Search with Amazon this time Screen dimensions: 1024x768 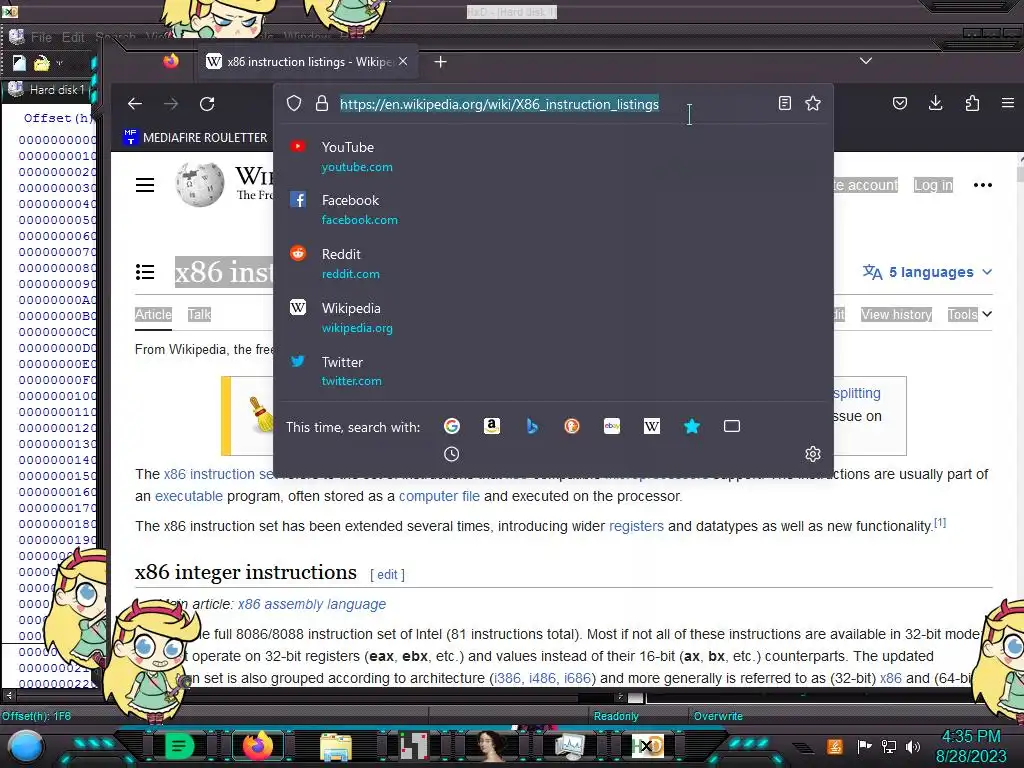[492, 426]
